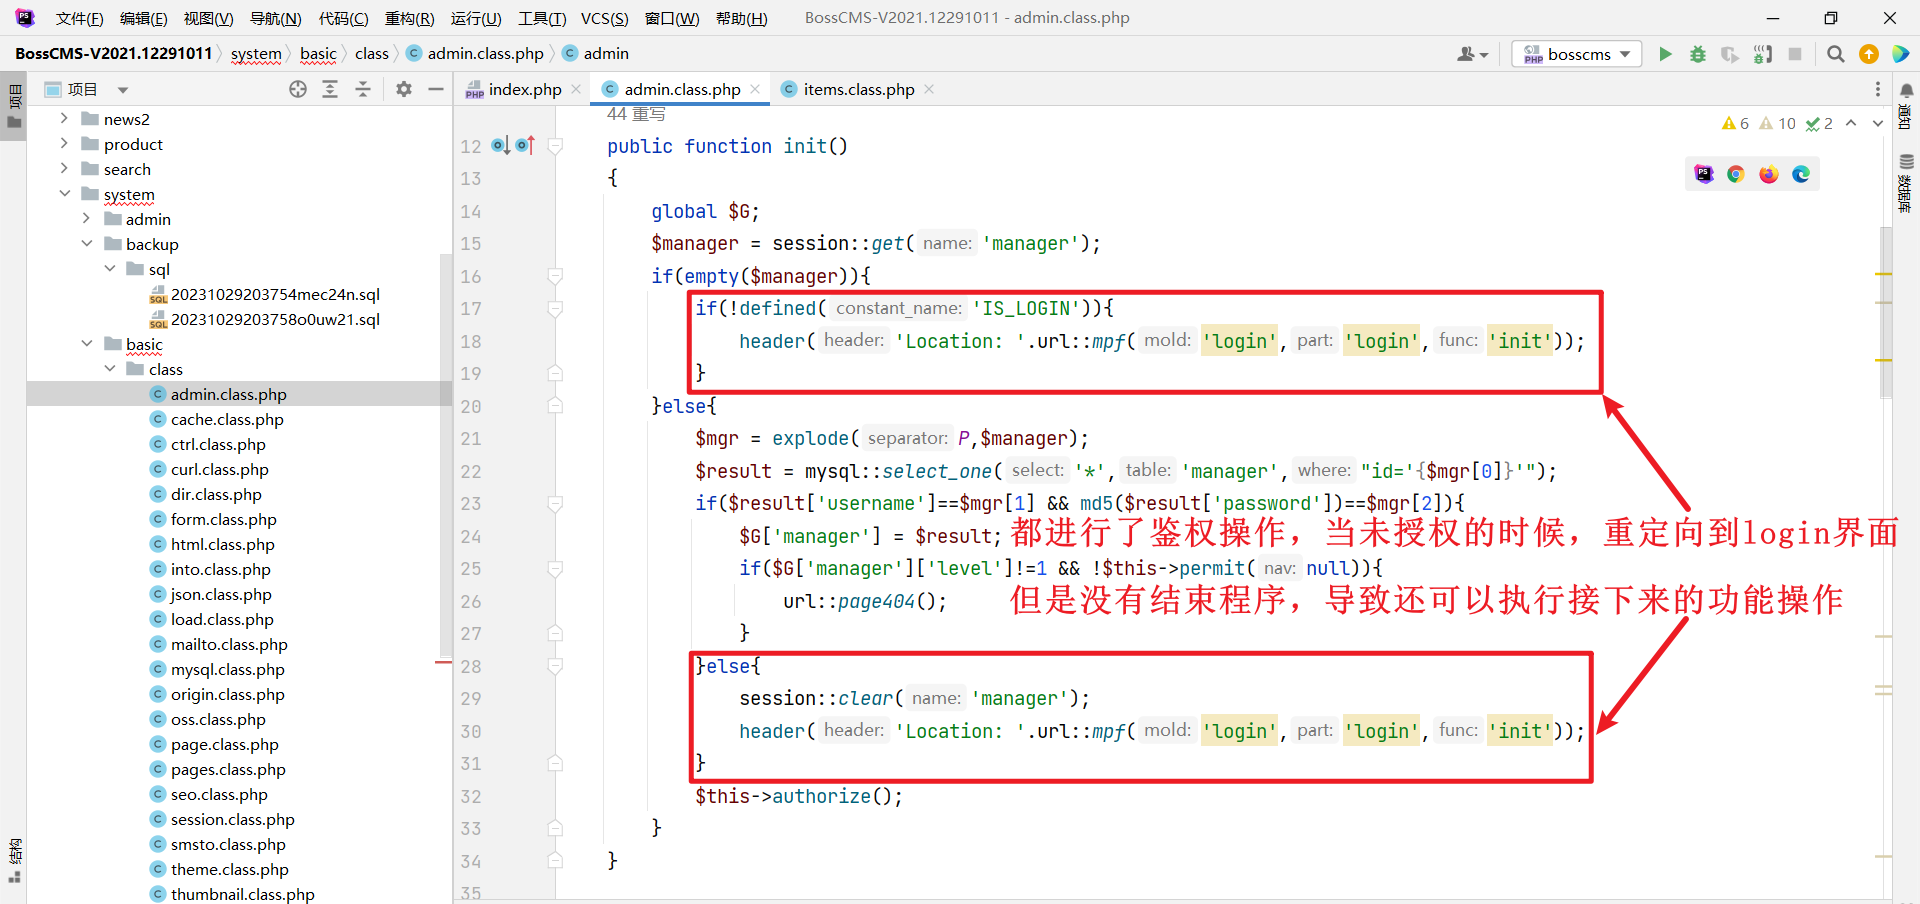Hide the project tool window

click(x=436, y=89)
